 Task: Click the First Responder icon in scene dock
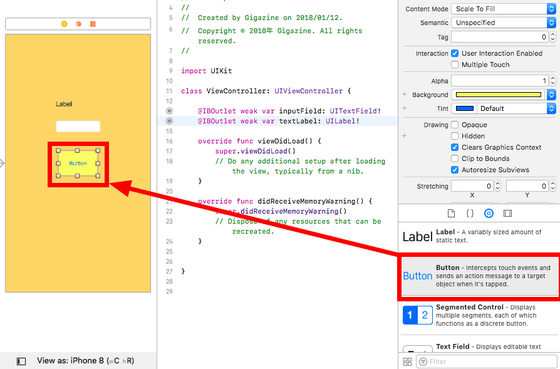click(79, 24)
